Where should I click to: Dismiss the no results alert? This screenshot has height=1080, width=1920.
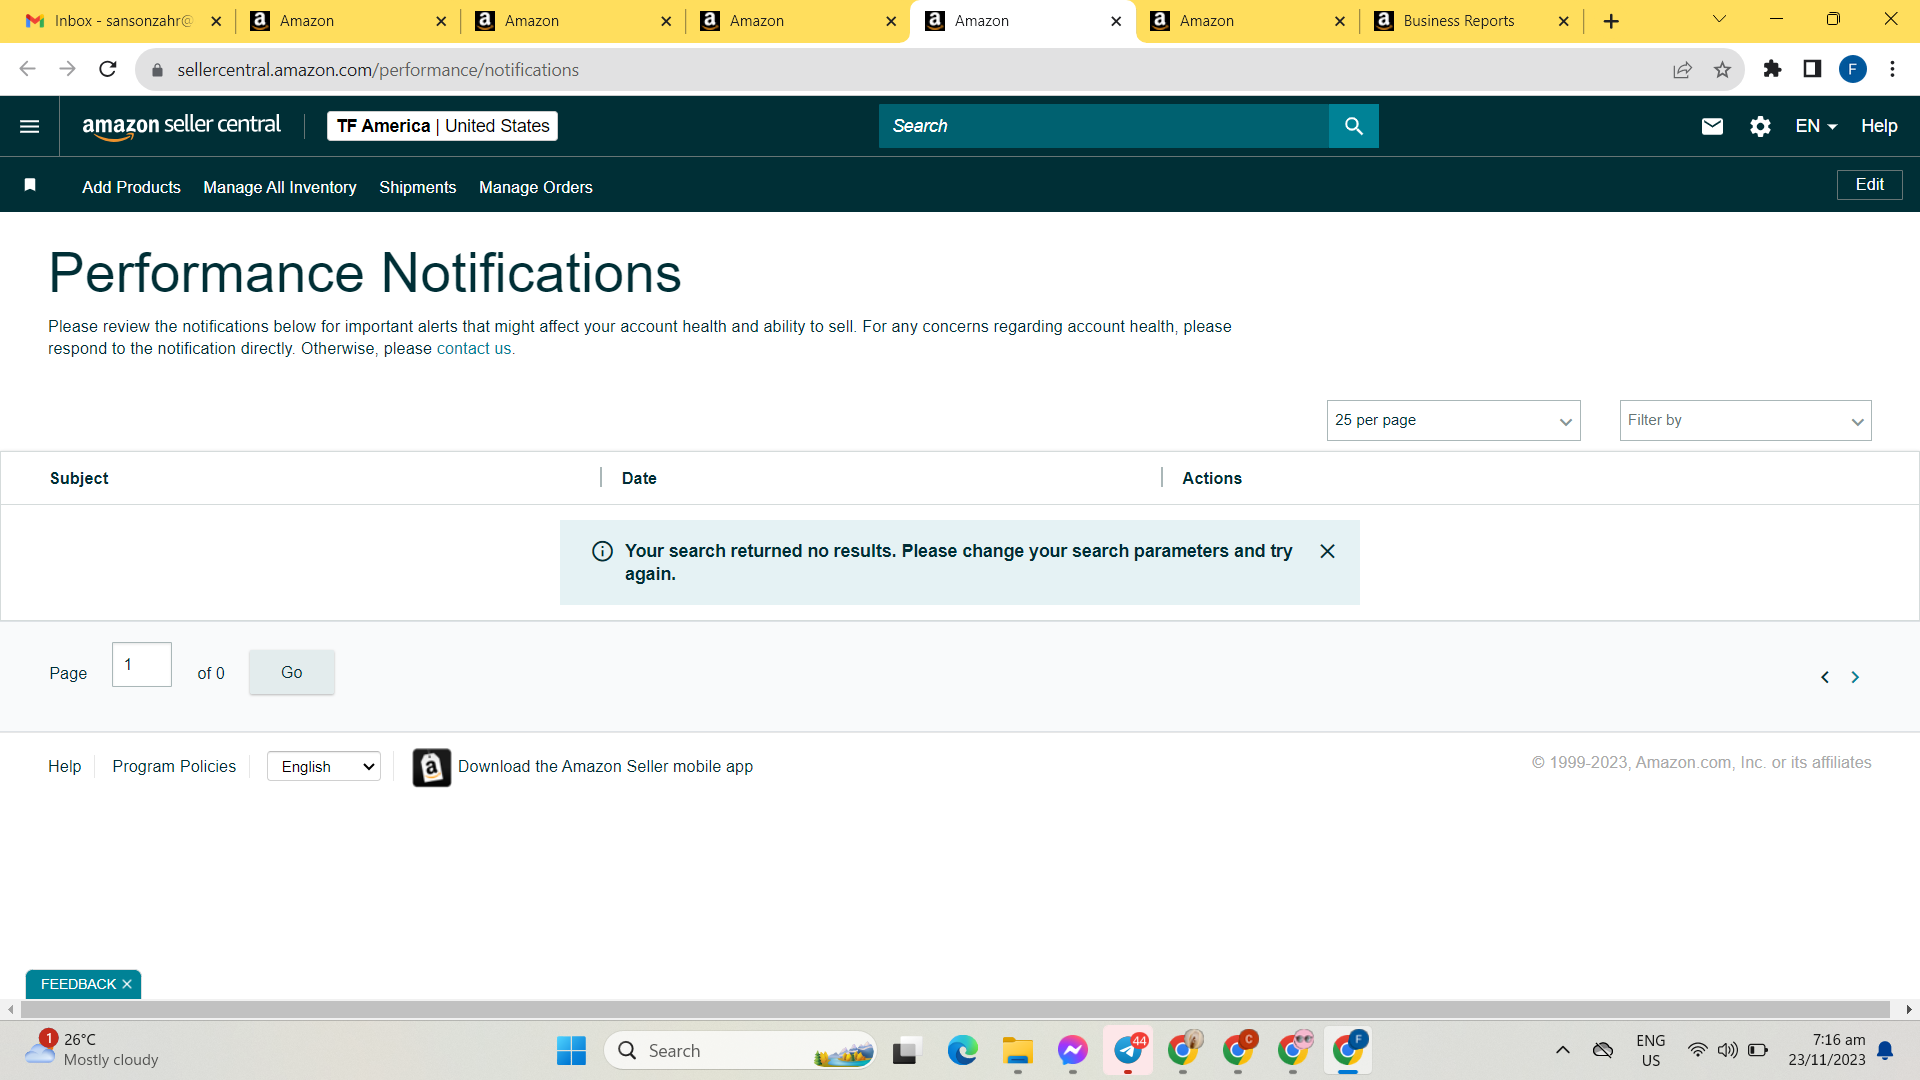point(1327,551)
